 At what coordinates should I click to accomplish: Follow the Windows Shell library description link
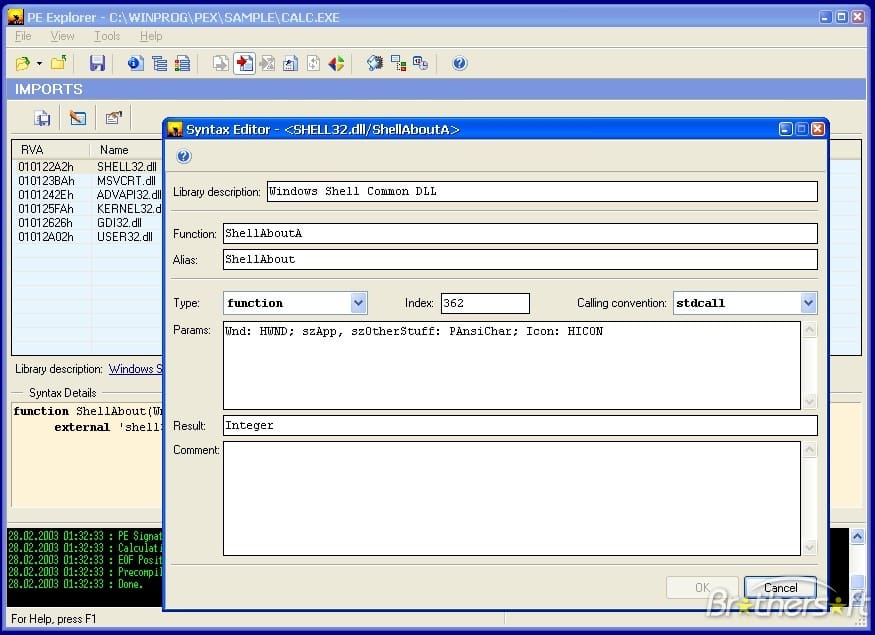(x=135, y=368)
